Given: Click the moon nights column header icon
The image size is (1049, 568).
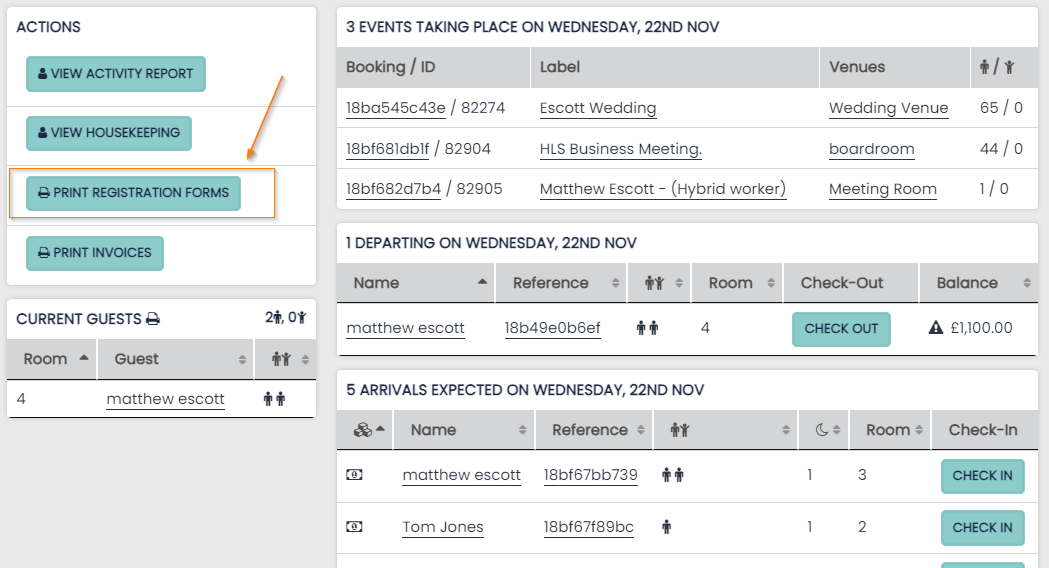Looking at the screenshot, I should [821, 430].
